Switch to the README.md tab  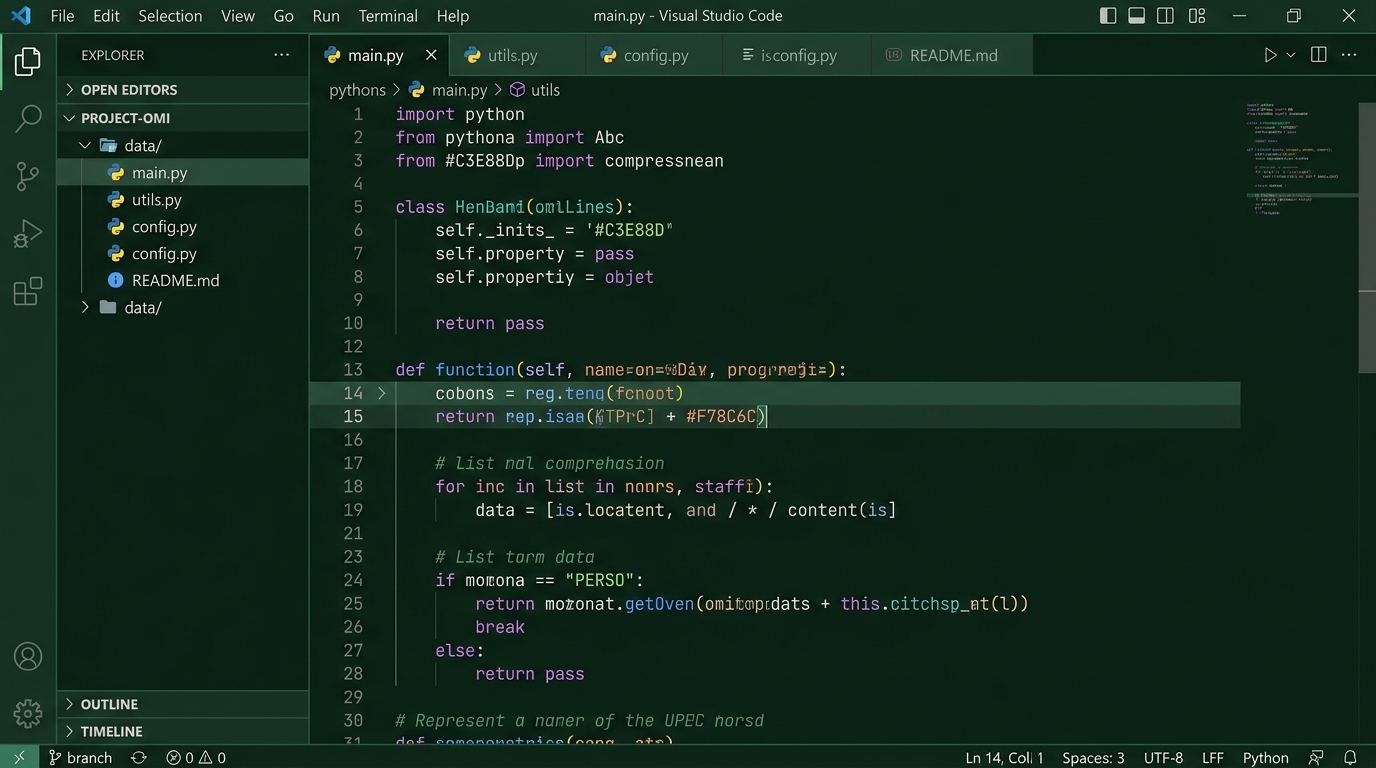[953, 55]
